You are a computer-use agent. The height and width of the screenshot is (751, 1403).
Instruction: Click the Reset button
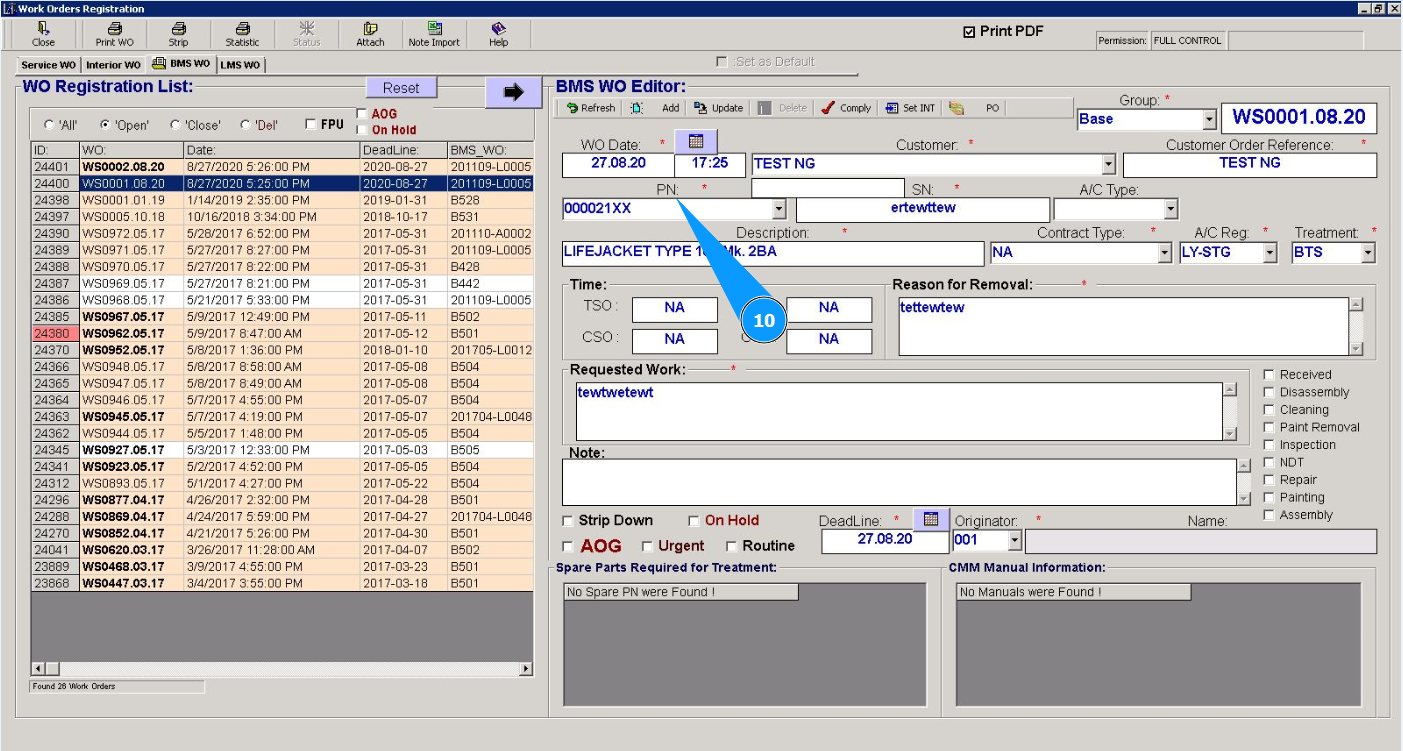(401, 88)
